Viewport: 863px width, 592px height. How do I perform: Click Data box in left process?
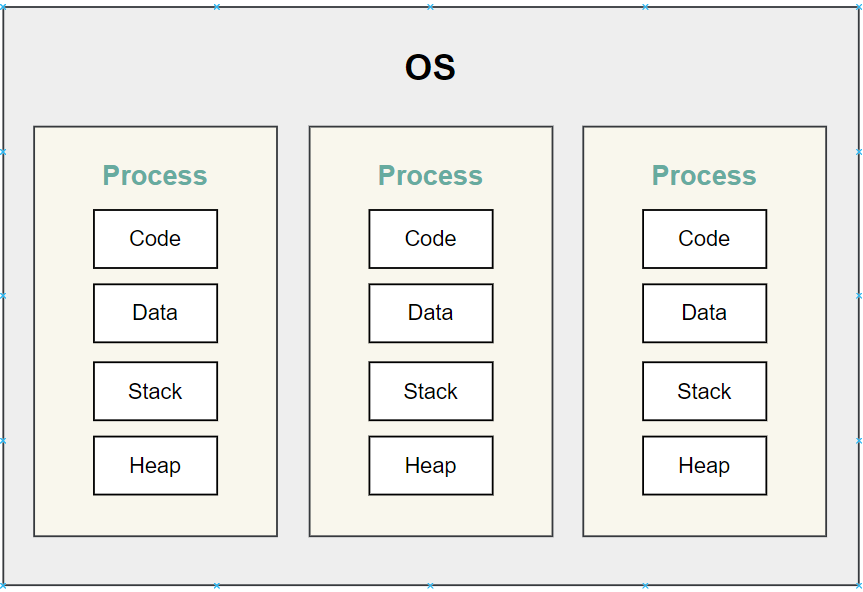click(156, 313)
